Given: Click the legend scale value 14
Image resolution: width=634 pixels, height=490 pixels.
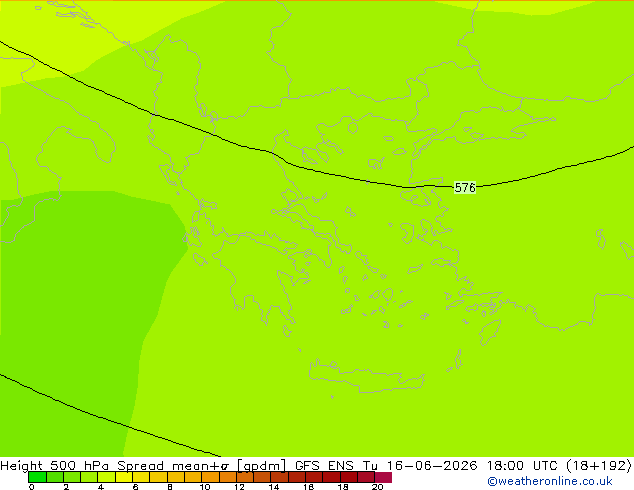Looking at the screenshot, I should (x=274, y=487).
